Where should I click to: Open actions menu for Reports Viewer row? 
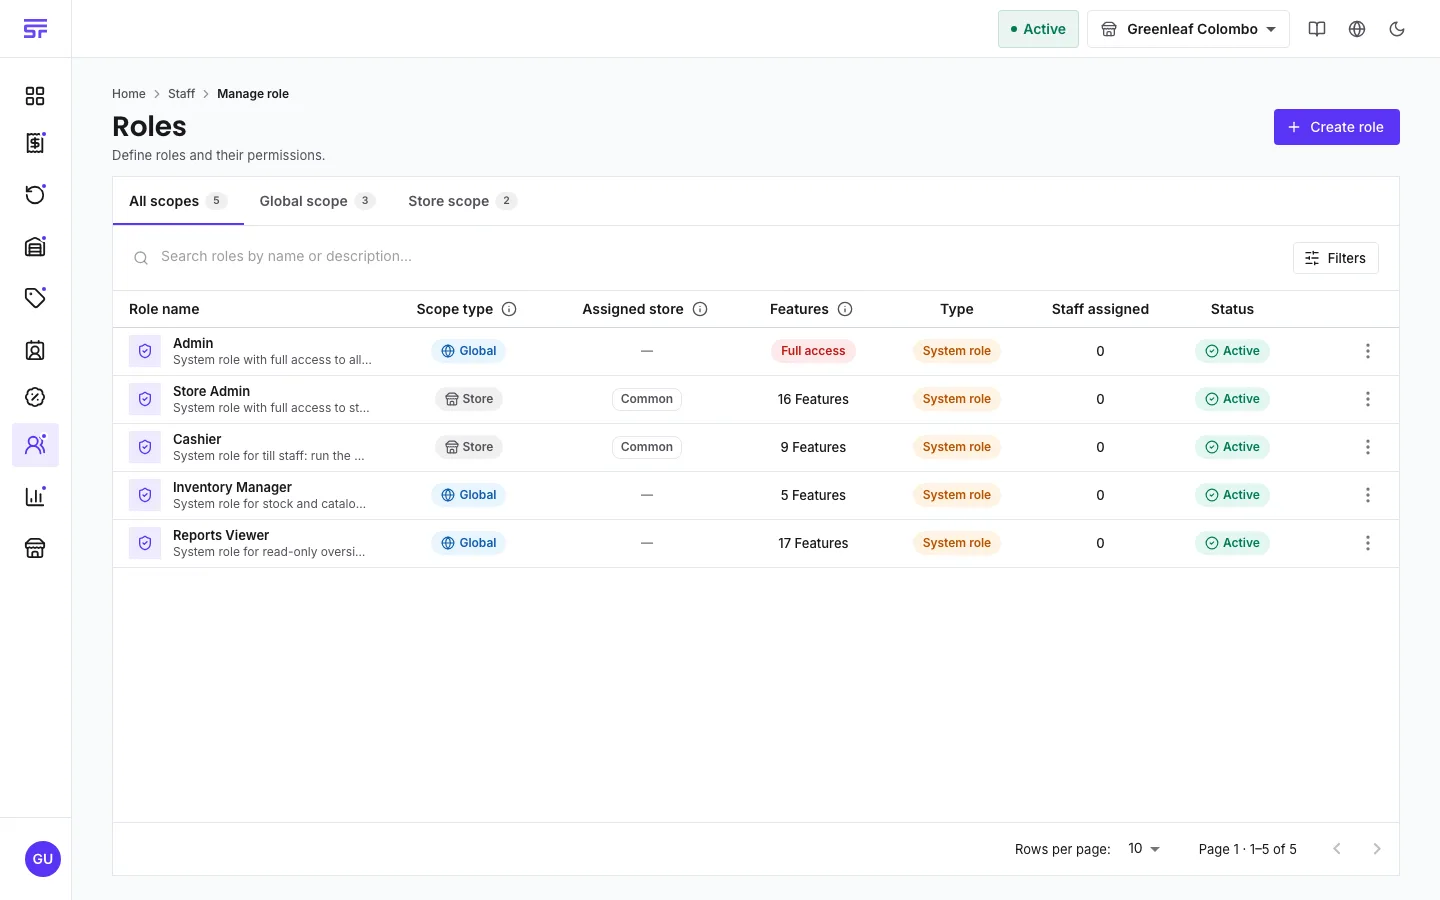pyautogui.click(x=1368, y=543)
